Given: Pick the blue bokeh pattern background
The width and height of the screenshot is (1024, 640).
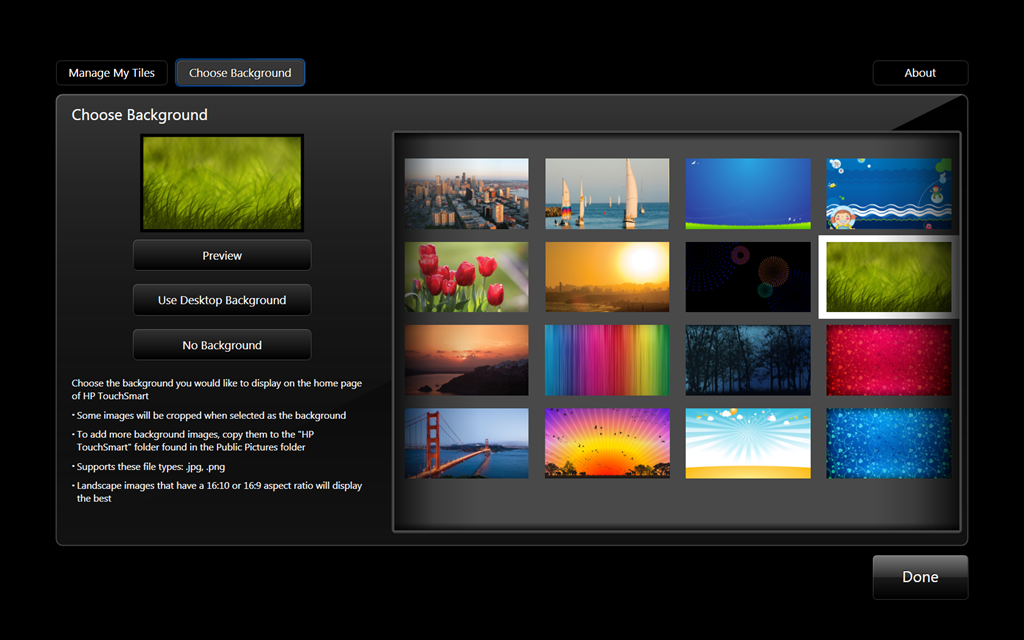Looking at the screenshot, I should tap(888, 443).
